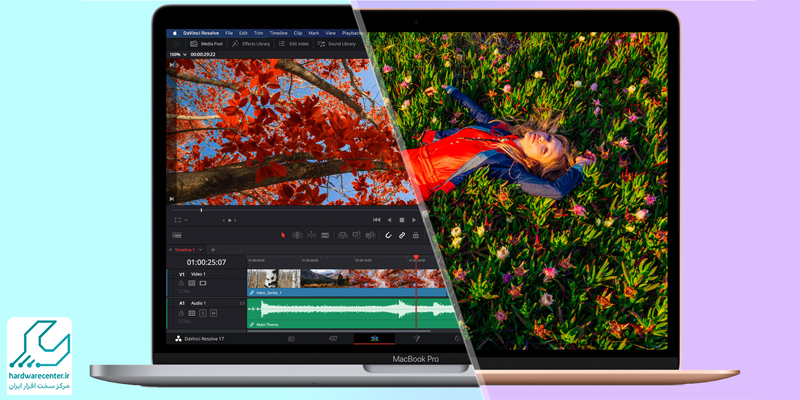Screen dimensions: 800x400
Task: Select the A1 track destination control
Action: tap(181, 303)
